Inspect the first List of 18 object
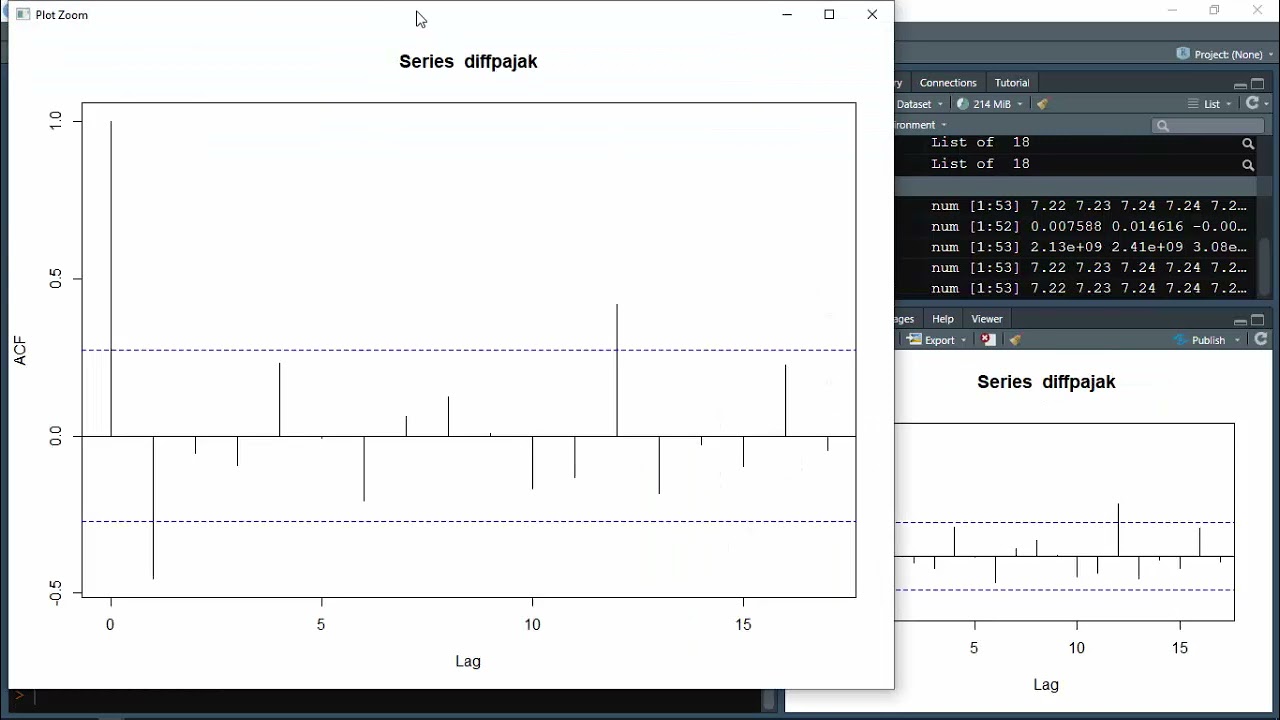Screen dimensions: 1280x720 pyautogui.click(x=1247, y=143)
